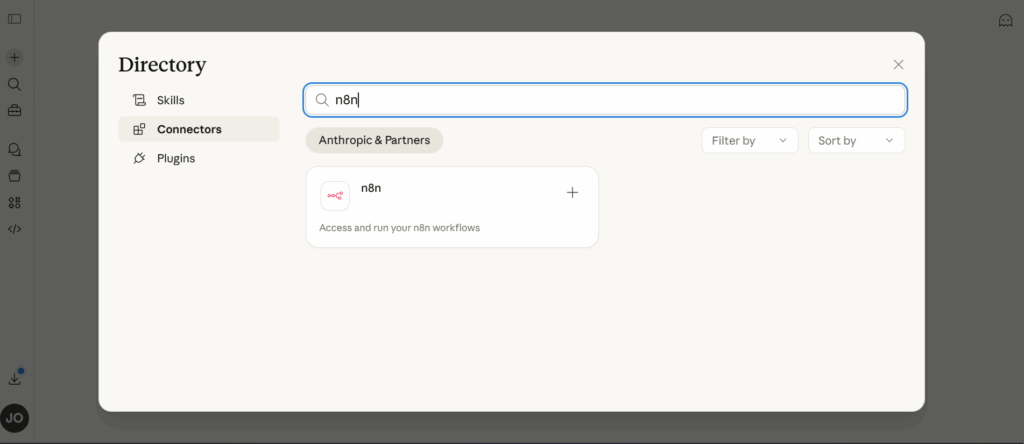Click the new chat plus icon
This screenshot has width=1024, height=444.
14,58
